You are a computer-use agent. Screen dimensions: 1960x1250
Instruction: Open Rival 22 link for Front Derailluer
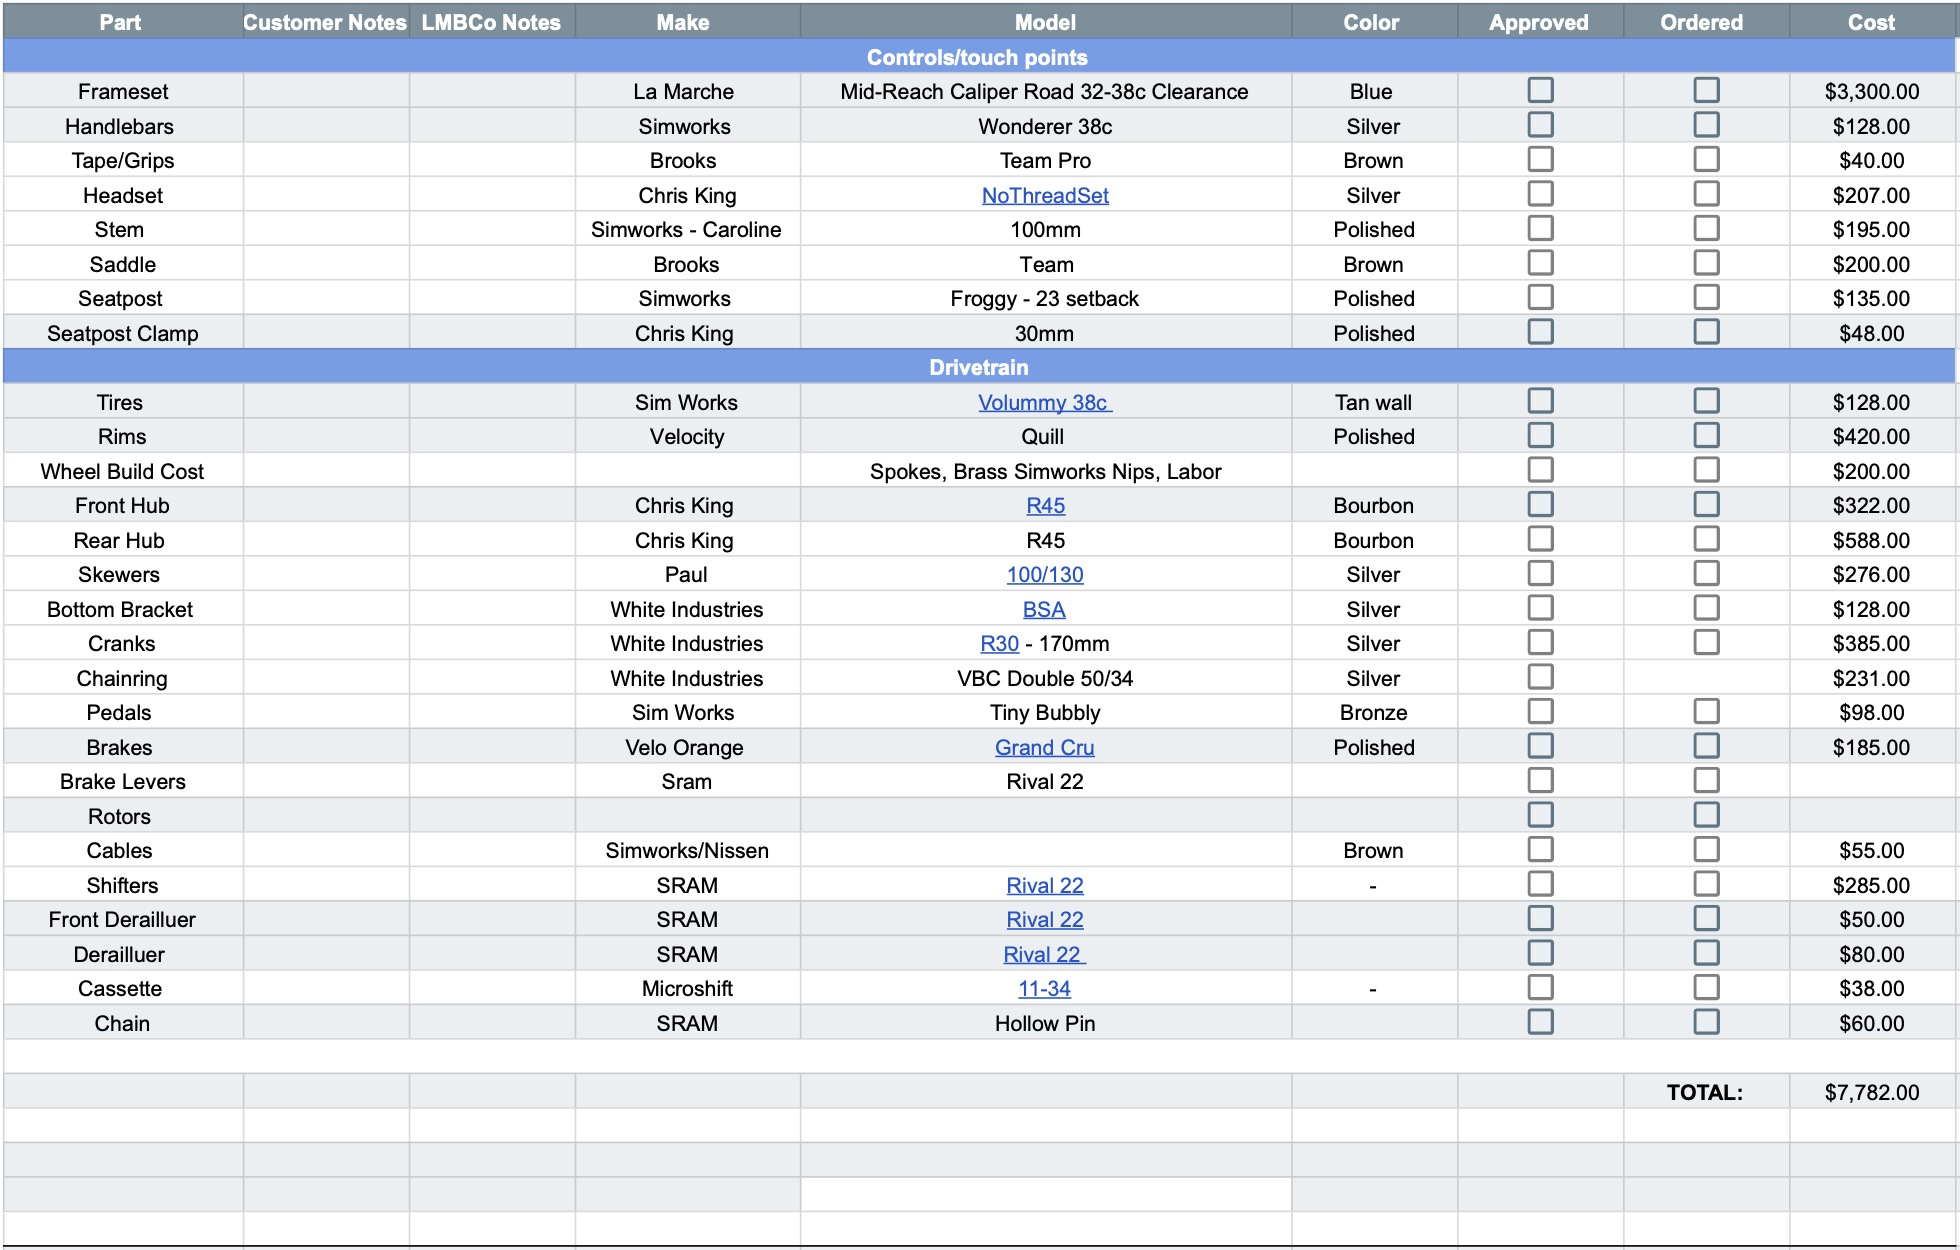1045,919
